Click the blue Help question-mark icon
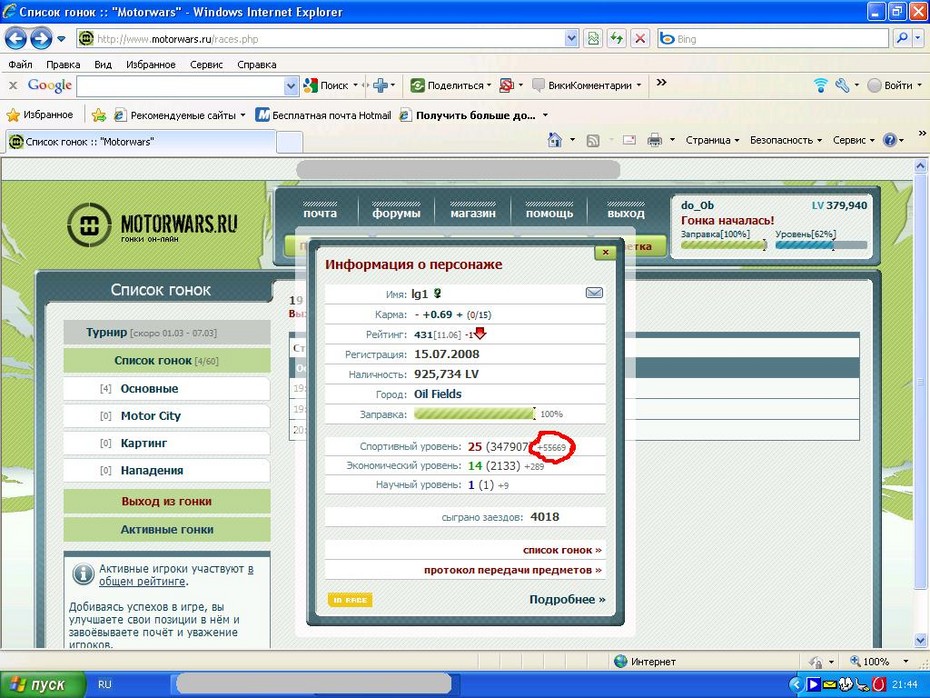The width and height of the screenshot is (930, 698). click(890, 141)
